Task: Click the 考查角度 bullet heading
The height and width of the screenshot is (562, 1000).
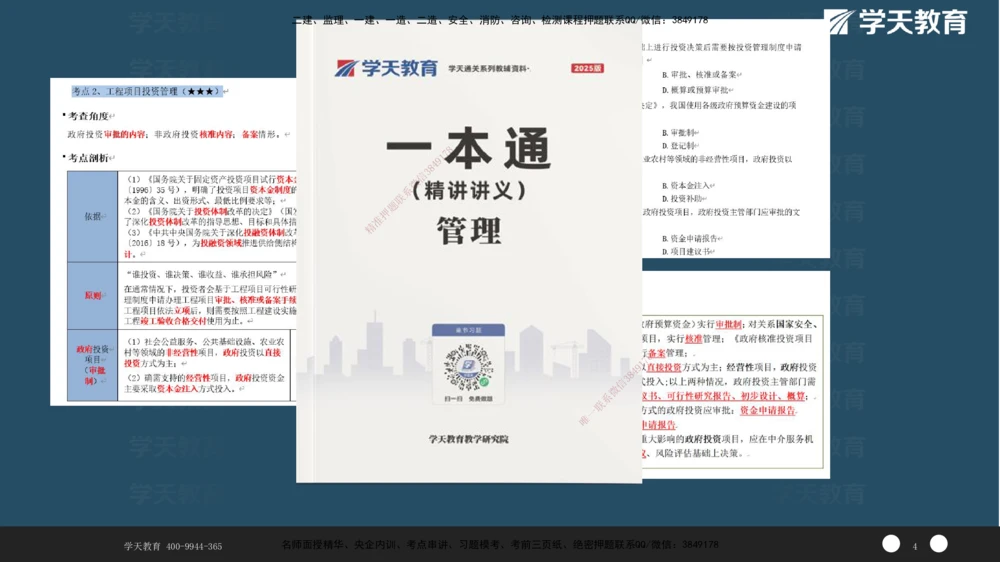Action: click(88, 116)
